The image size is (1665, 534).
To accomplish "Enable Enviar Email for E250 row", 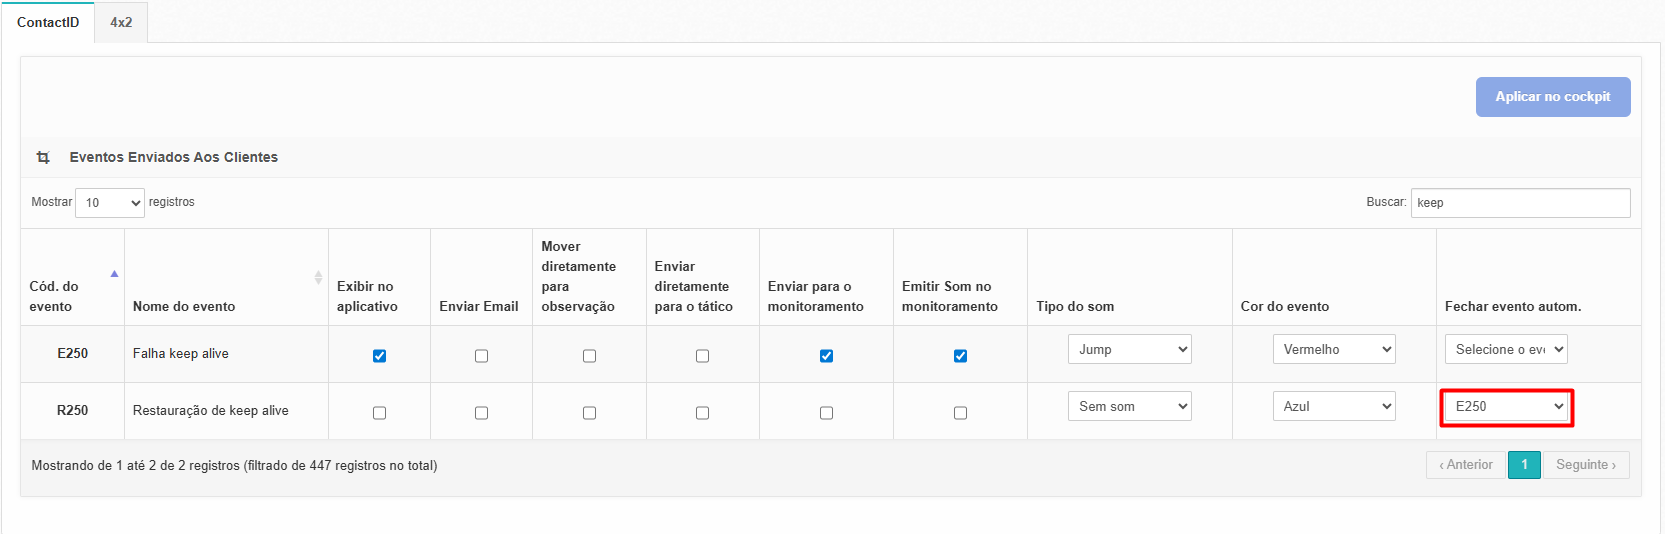I will (481, 356).
